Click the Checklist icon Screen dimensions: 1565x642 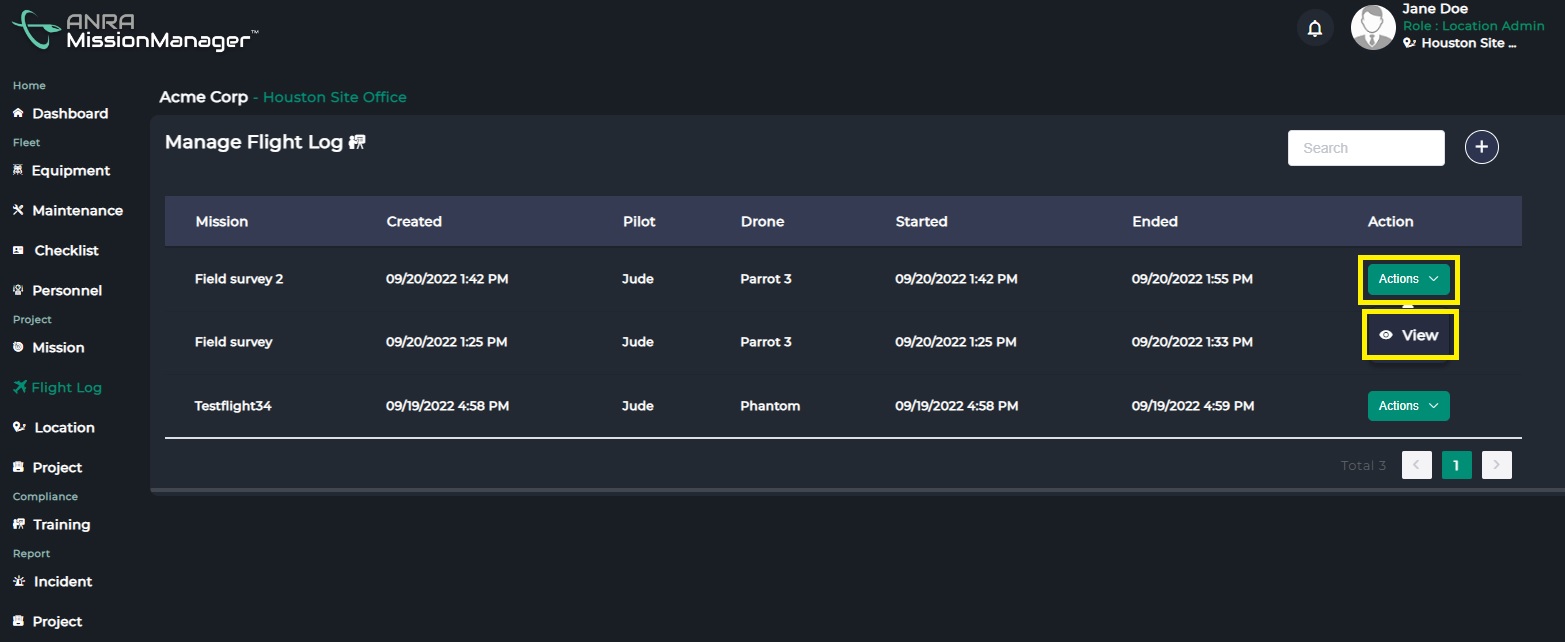pos(17,250)
